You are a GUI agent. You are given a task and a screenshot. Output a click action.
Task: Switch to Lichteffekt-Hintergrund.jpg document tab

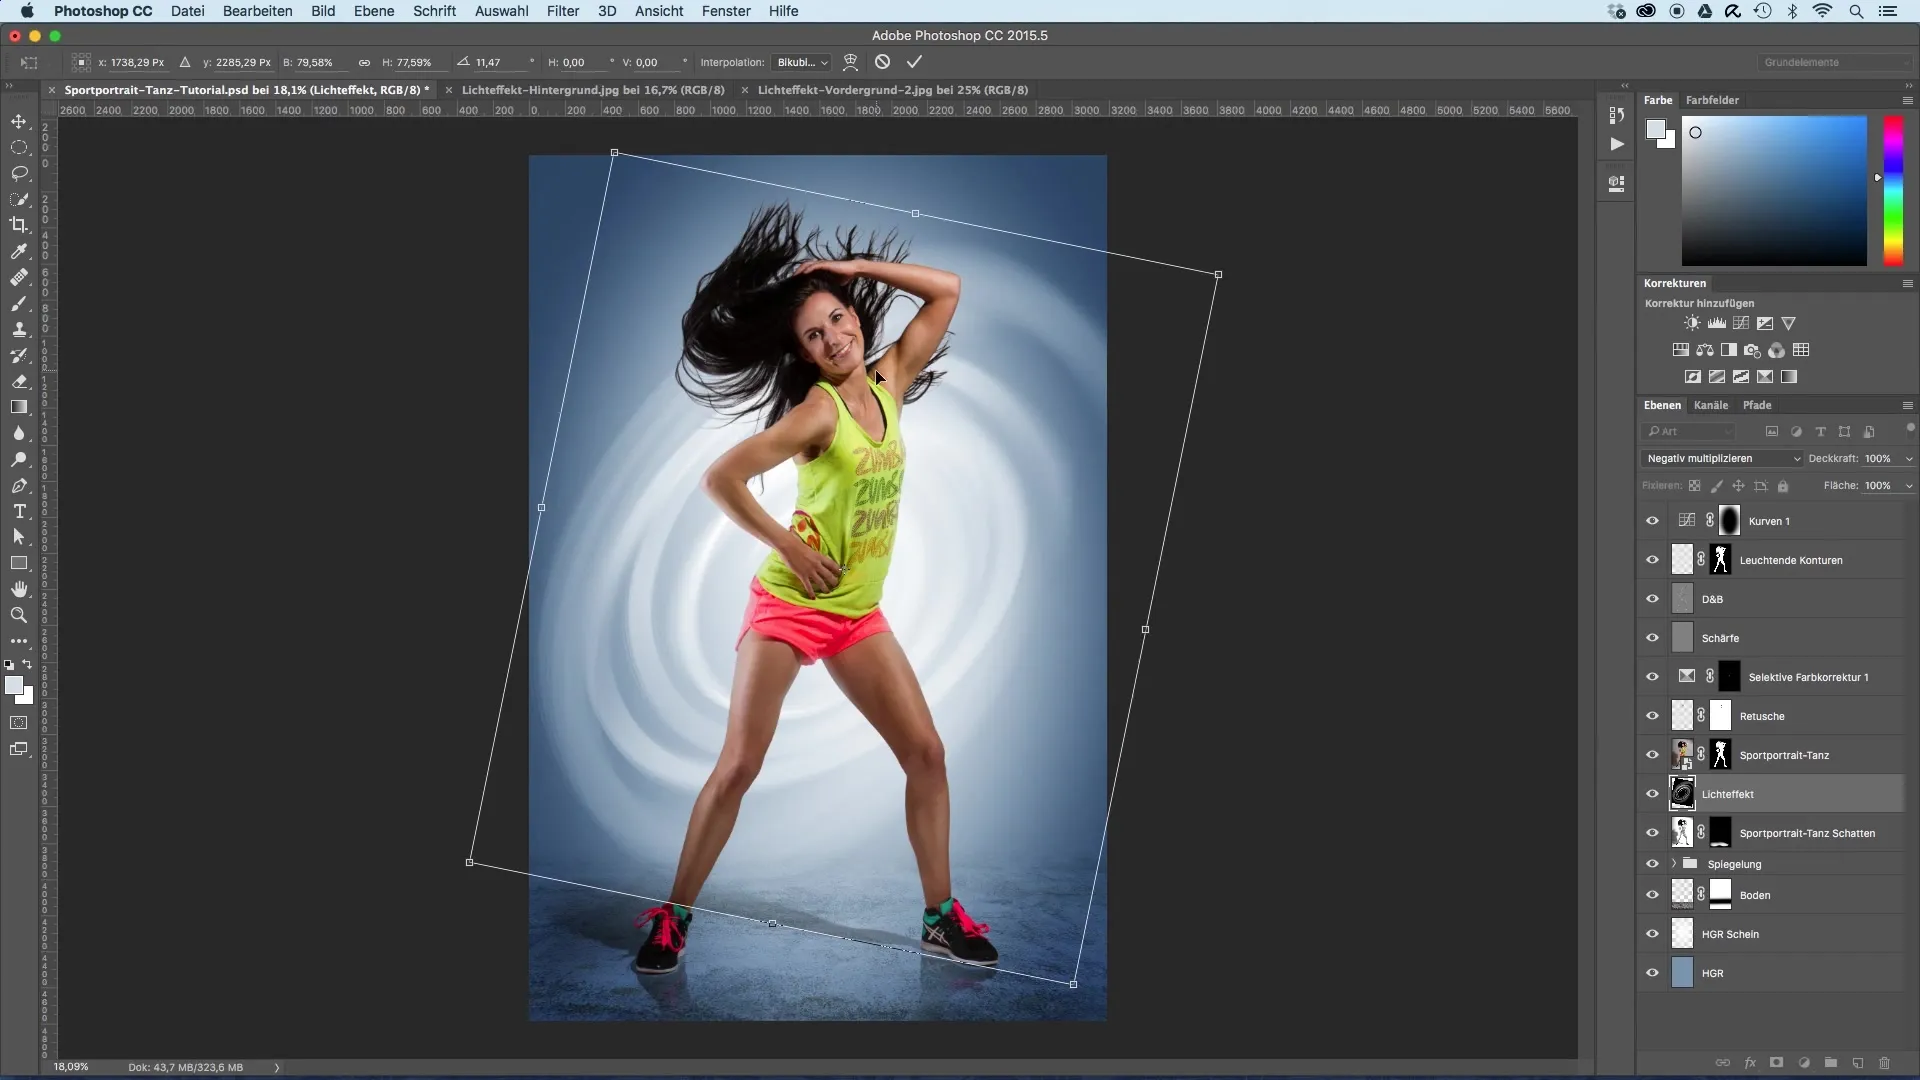(x=593, y=90)
